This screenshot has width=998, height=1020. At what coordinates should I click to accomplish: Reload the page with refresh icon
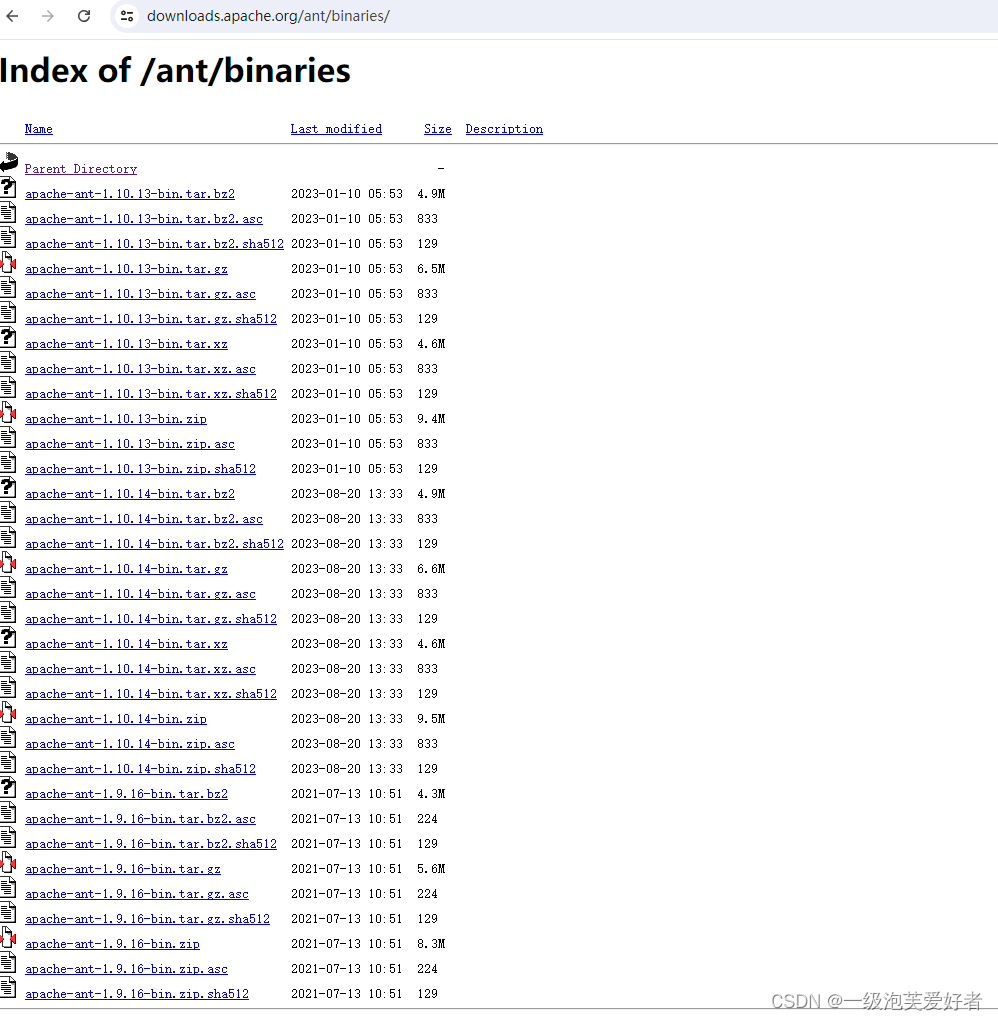(84, 16)
